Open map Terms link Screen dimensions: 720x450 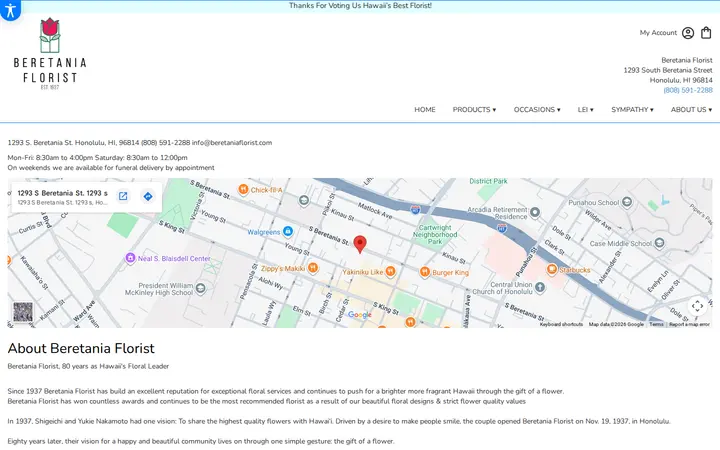656,324
